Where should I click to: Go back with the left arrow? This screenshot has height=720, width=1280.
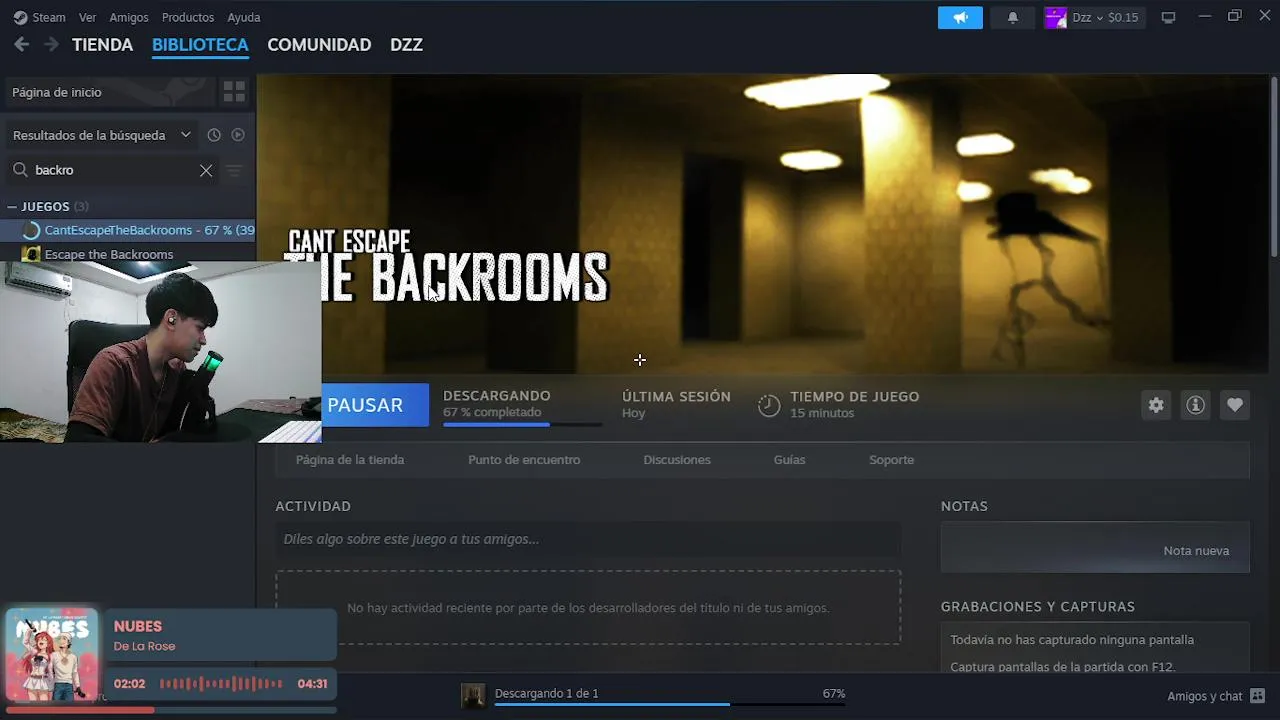[21, 44]
